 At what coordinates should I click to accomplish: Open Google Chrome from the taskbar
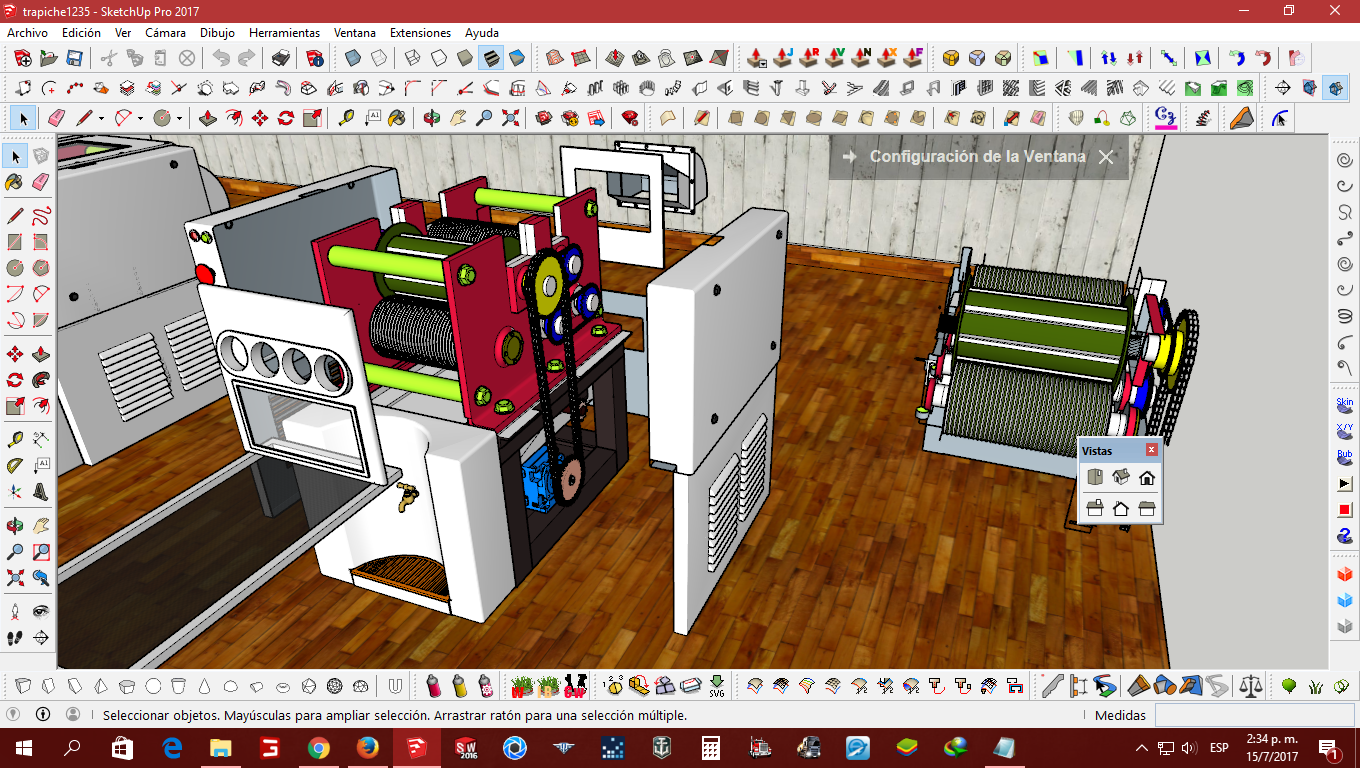click(x=319, y=748)
